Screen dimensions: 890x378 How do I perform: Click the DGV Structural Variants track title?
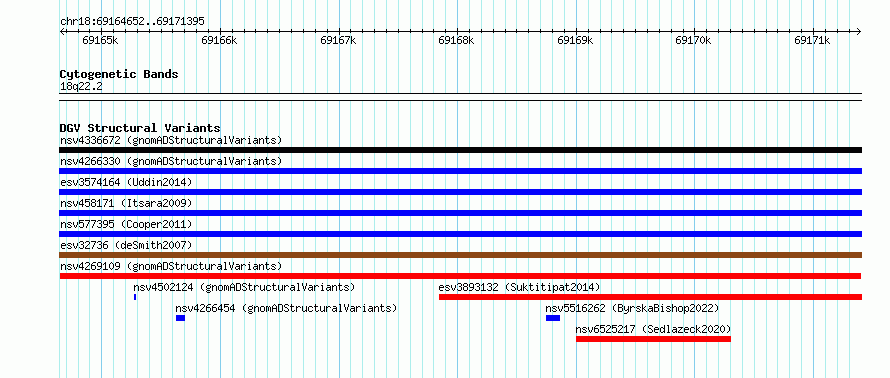click(140, 128)
